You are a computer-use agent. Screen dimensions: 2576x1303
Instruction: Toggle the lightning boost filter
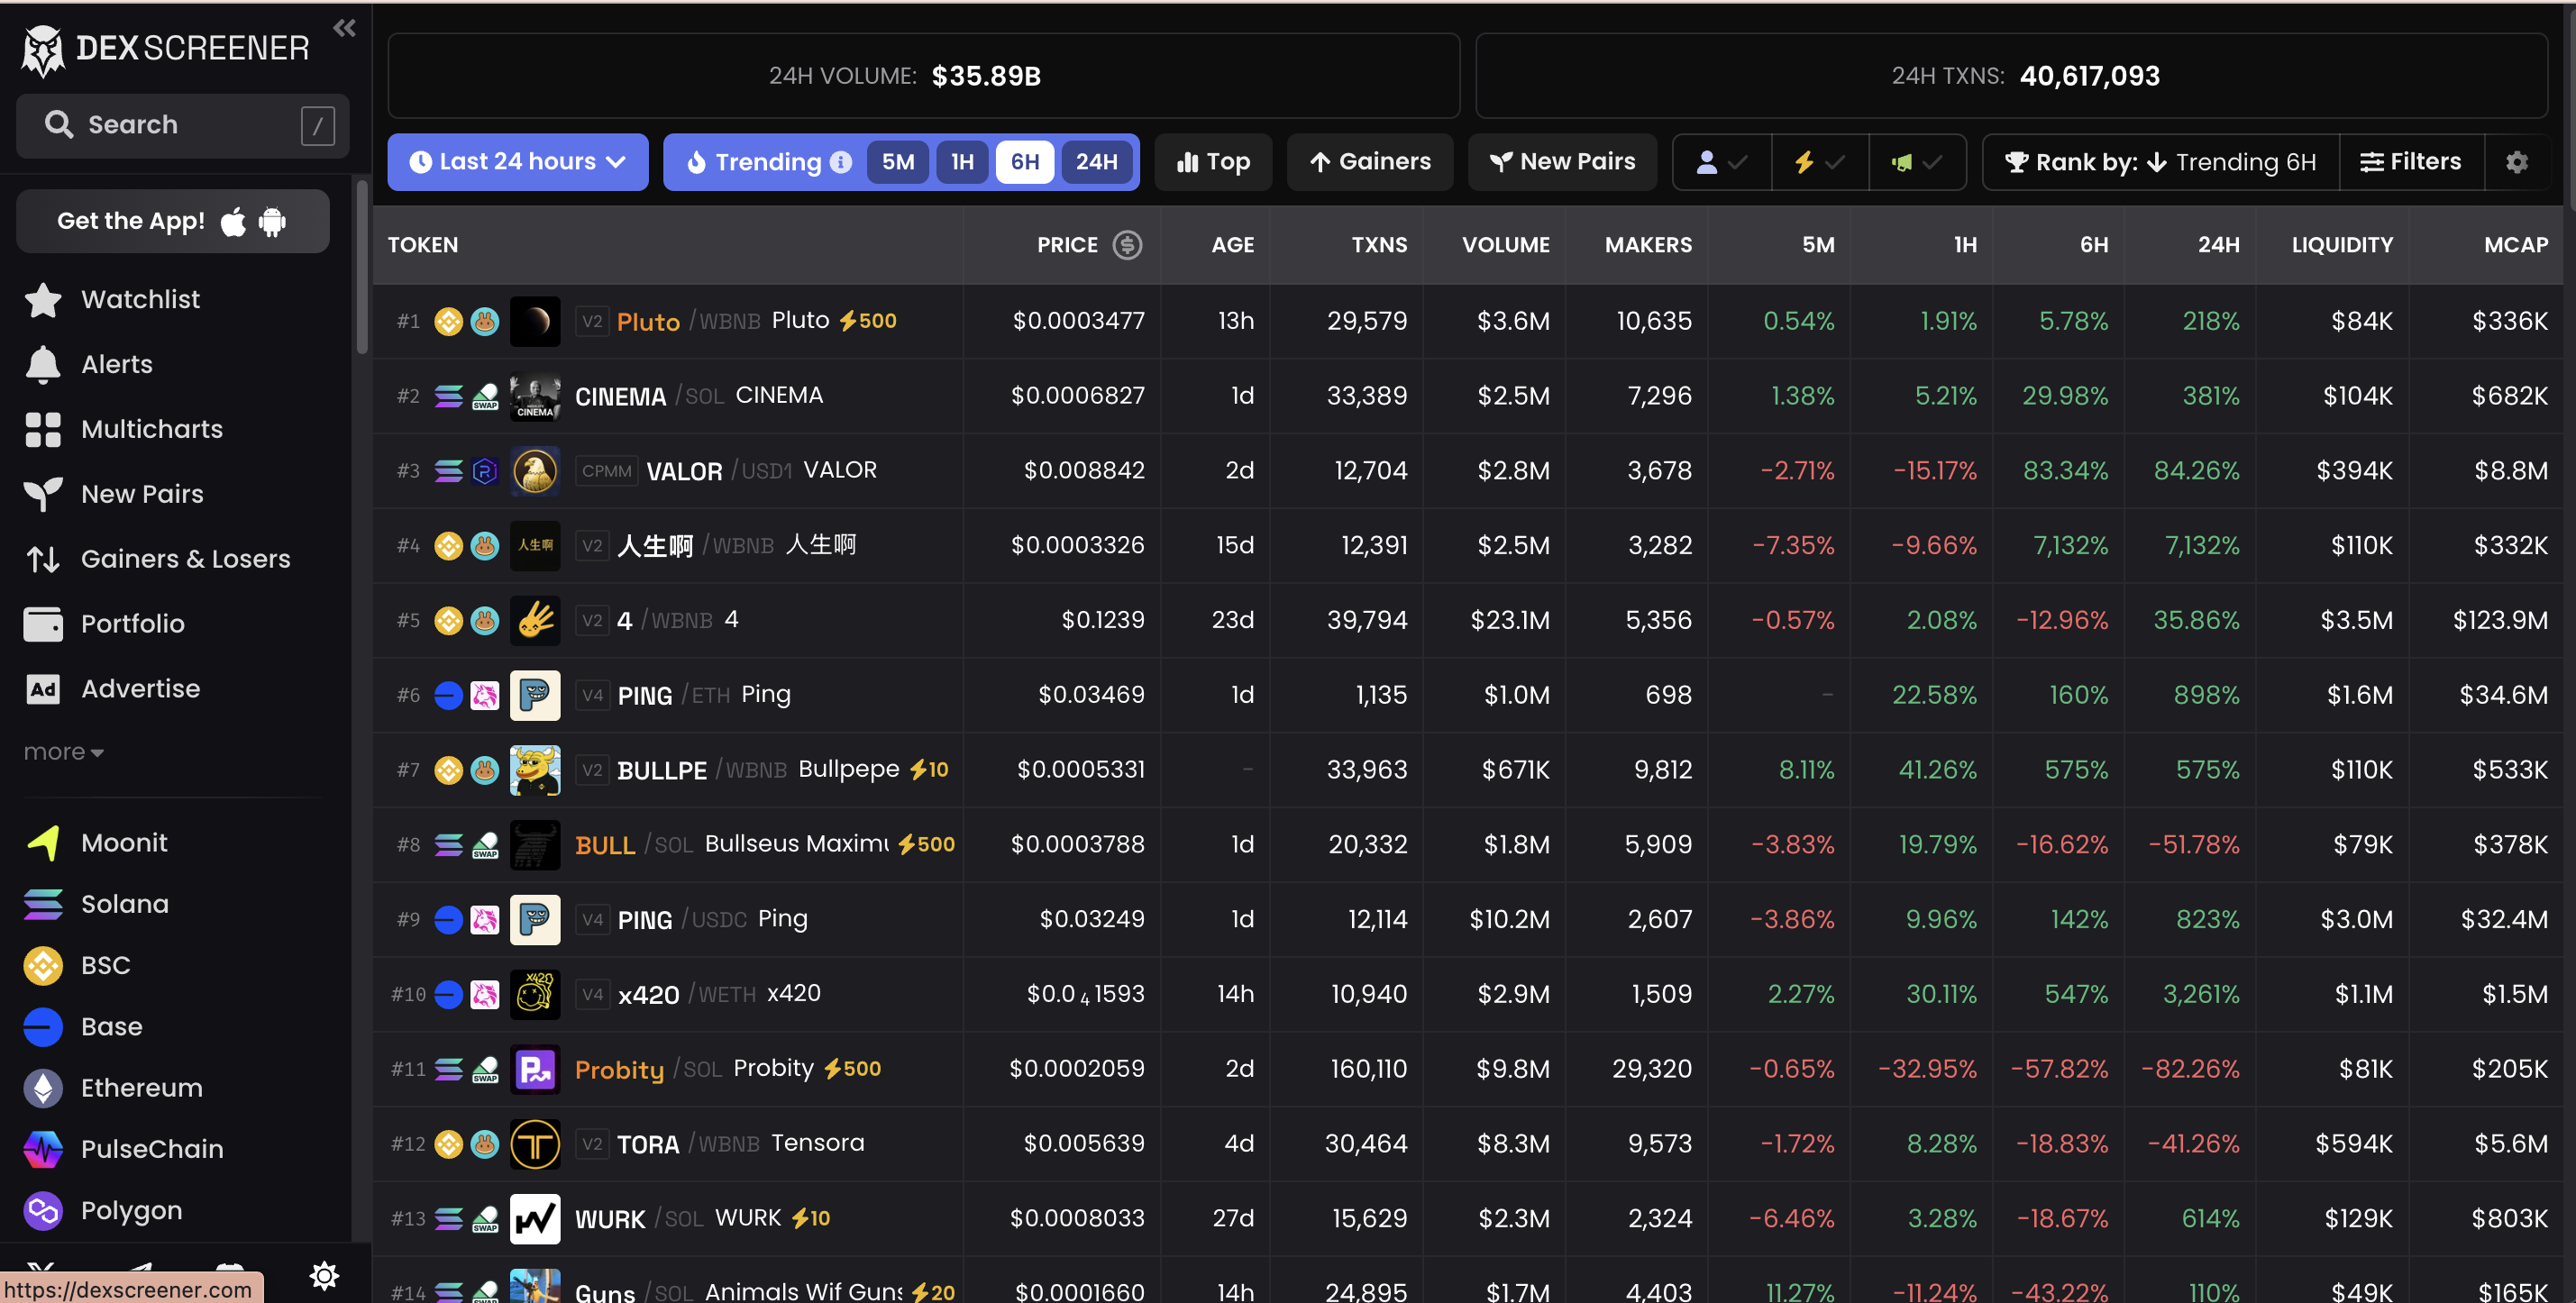[1819, 162]
